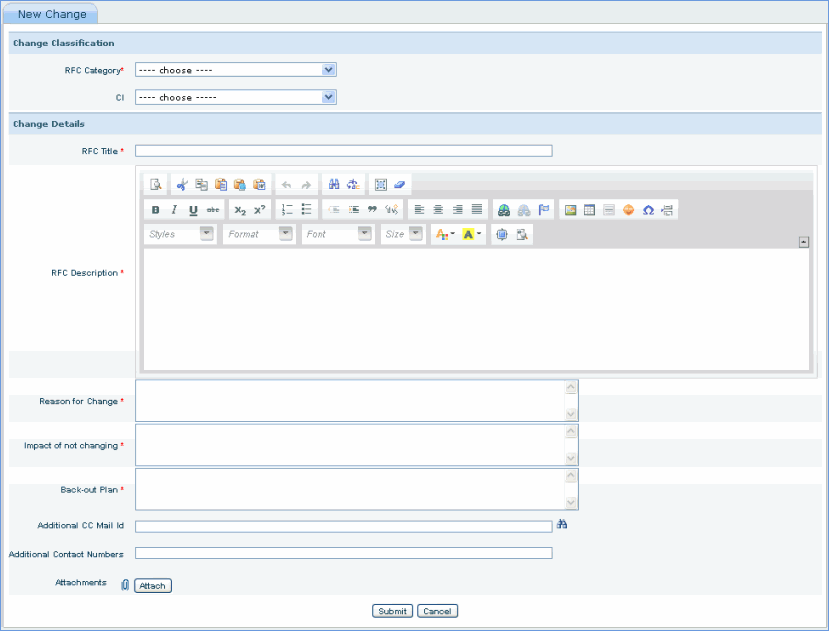Submit the change request form
The width and height of the screenshot is (829, 631).
(x=392, y=611)
